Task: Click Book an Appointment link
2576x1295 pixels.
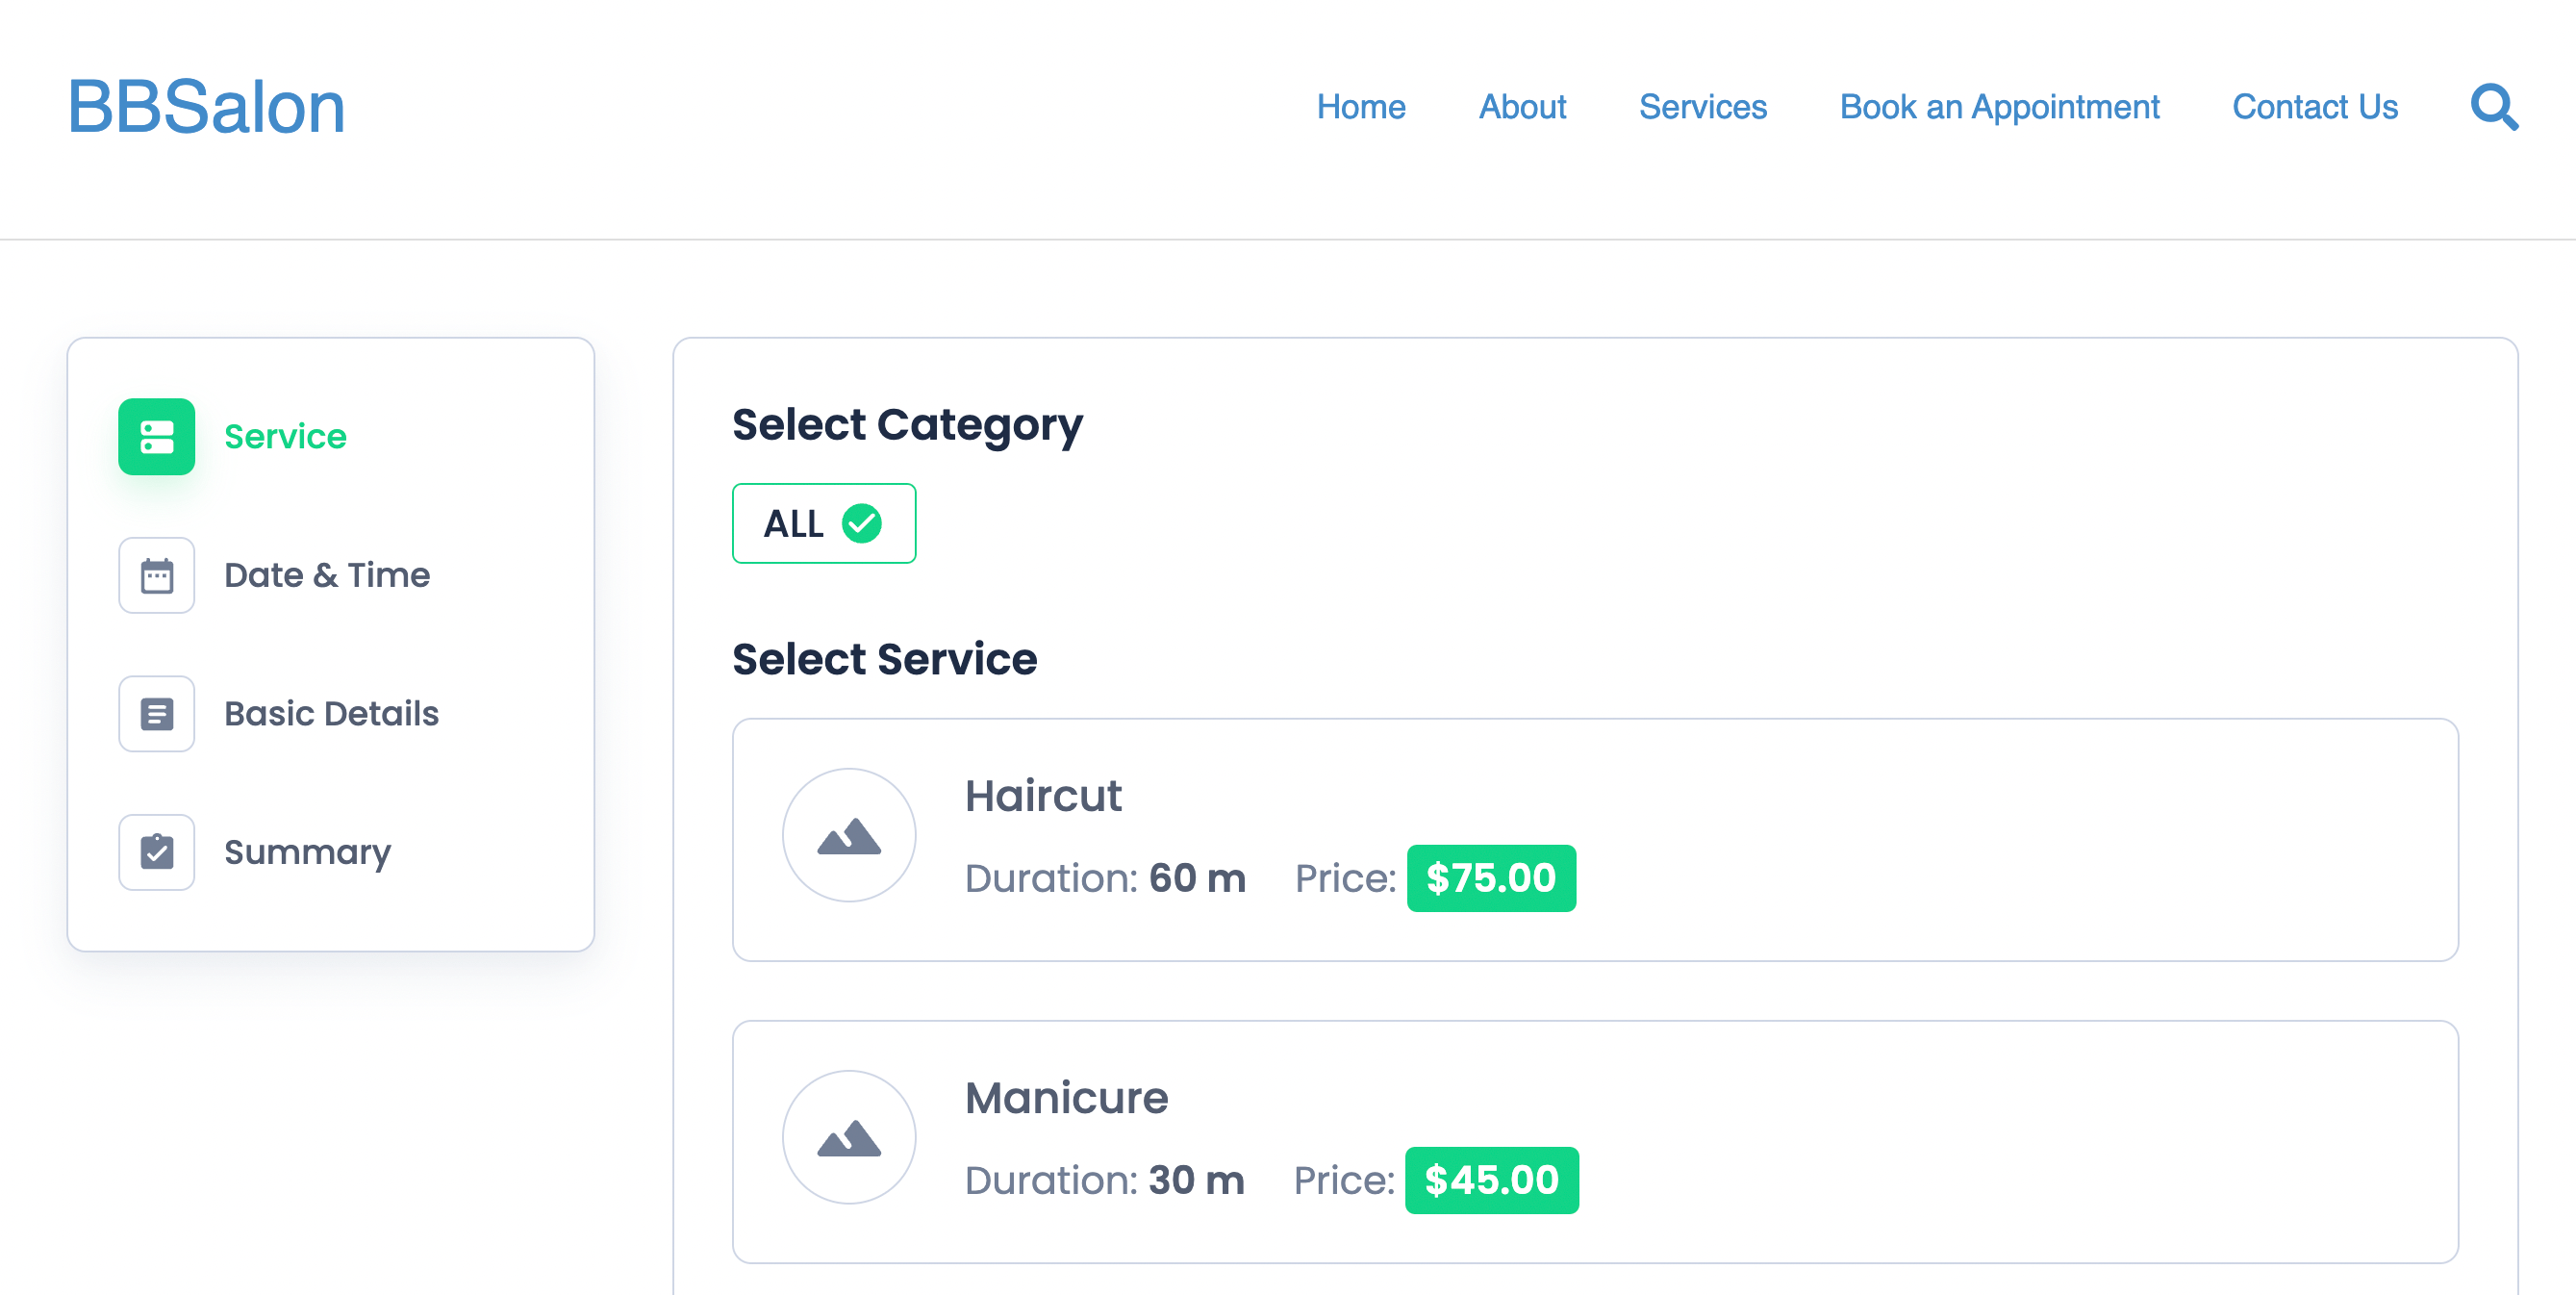Action: [1999, 107]
